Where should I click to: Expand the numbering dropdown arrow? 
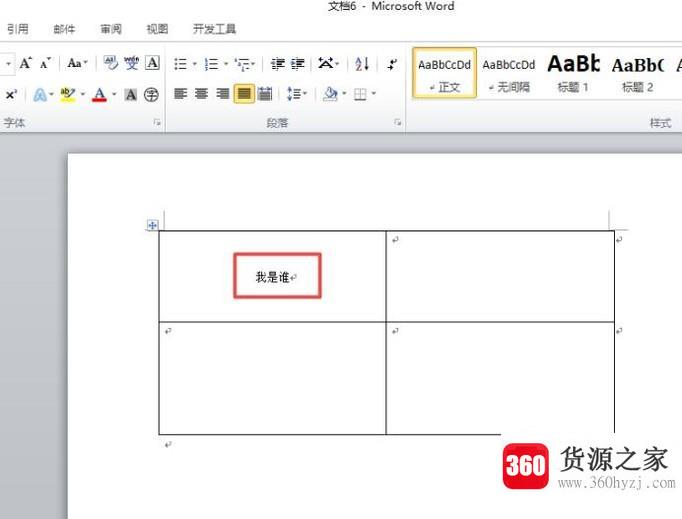click(226, 64)
